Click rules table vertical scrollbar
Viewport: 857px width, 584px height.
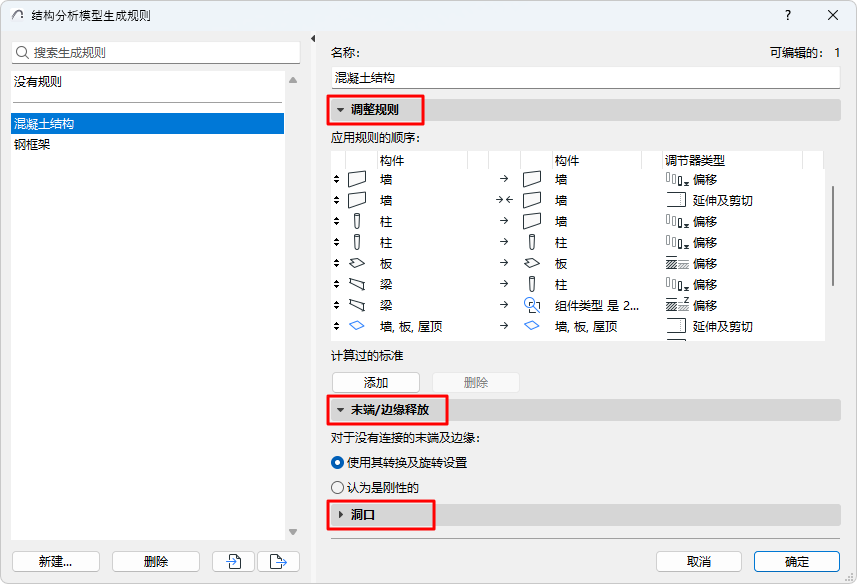tap(832, 235)
